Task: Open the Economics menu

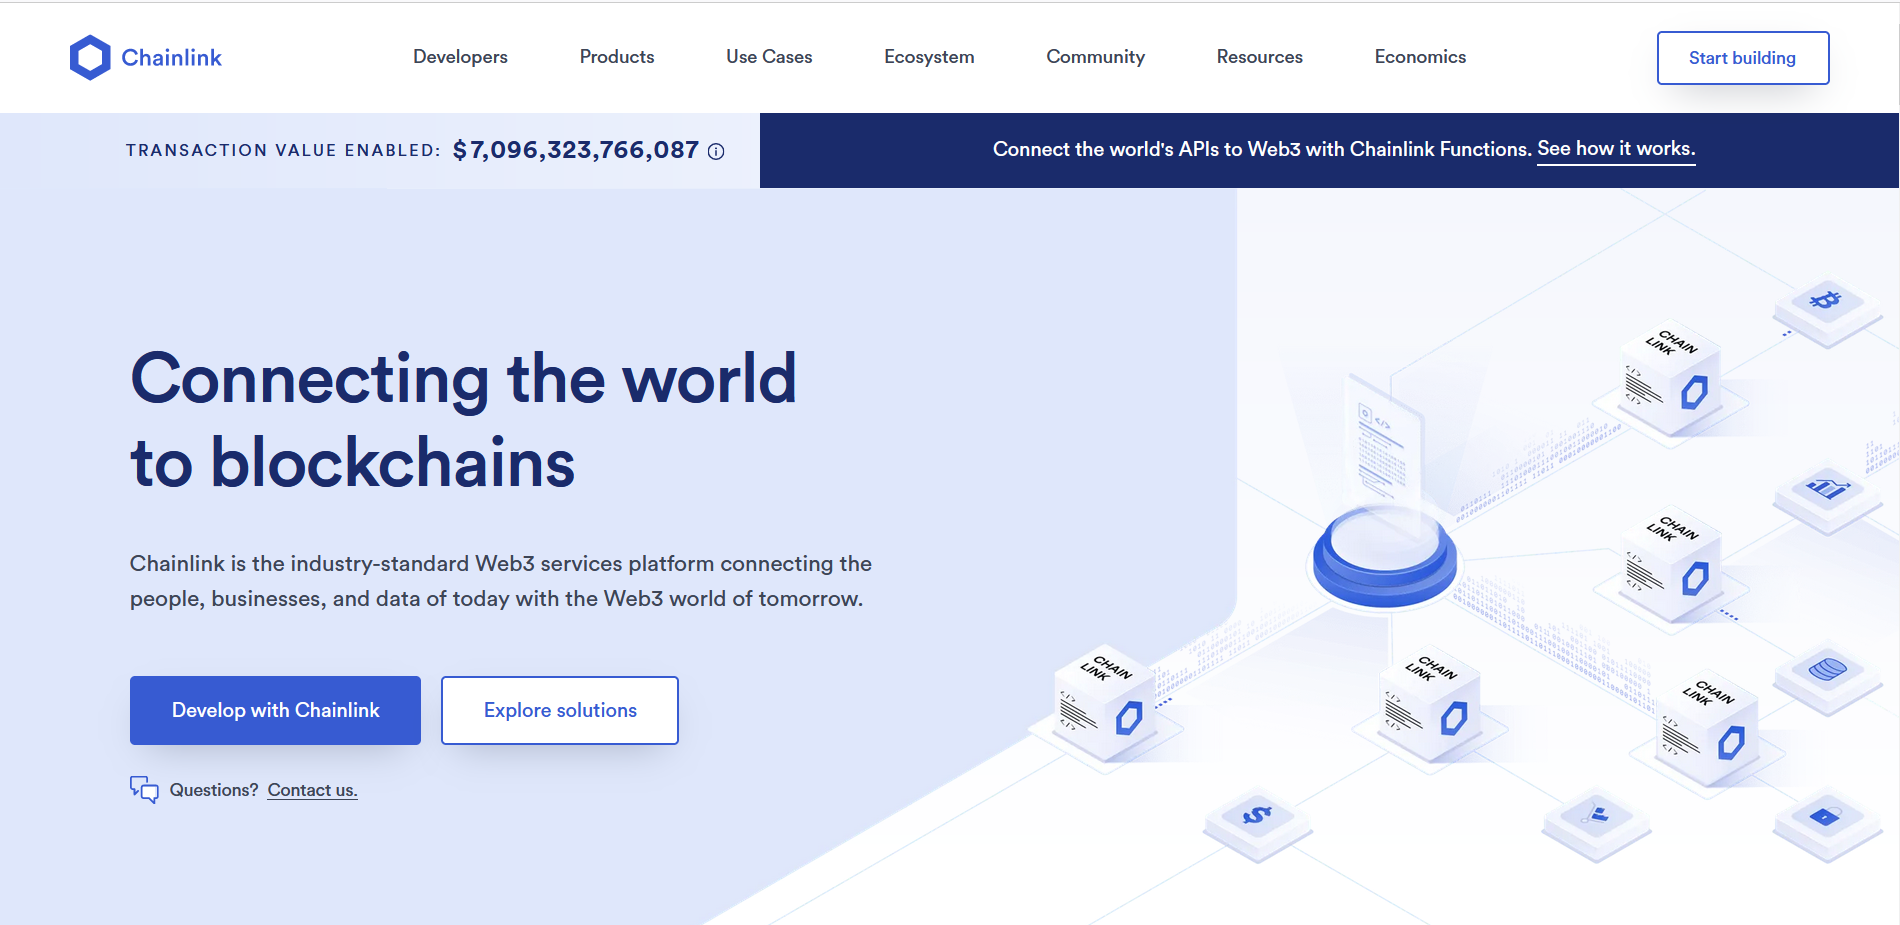Action: tap(1420, 57)
